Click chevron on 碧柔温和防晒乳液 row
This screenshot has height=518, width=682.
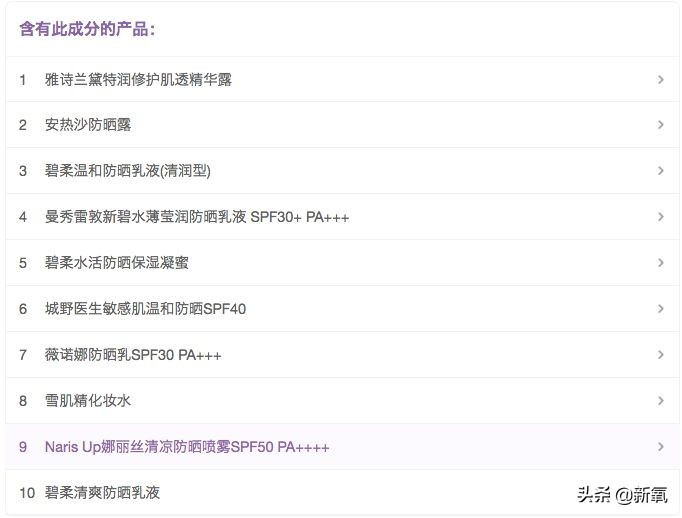661,170
